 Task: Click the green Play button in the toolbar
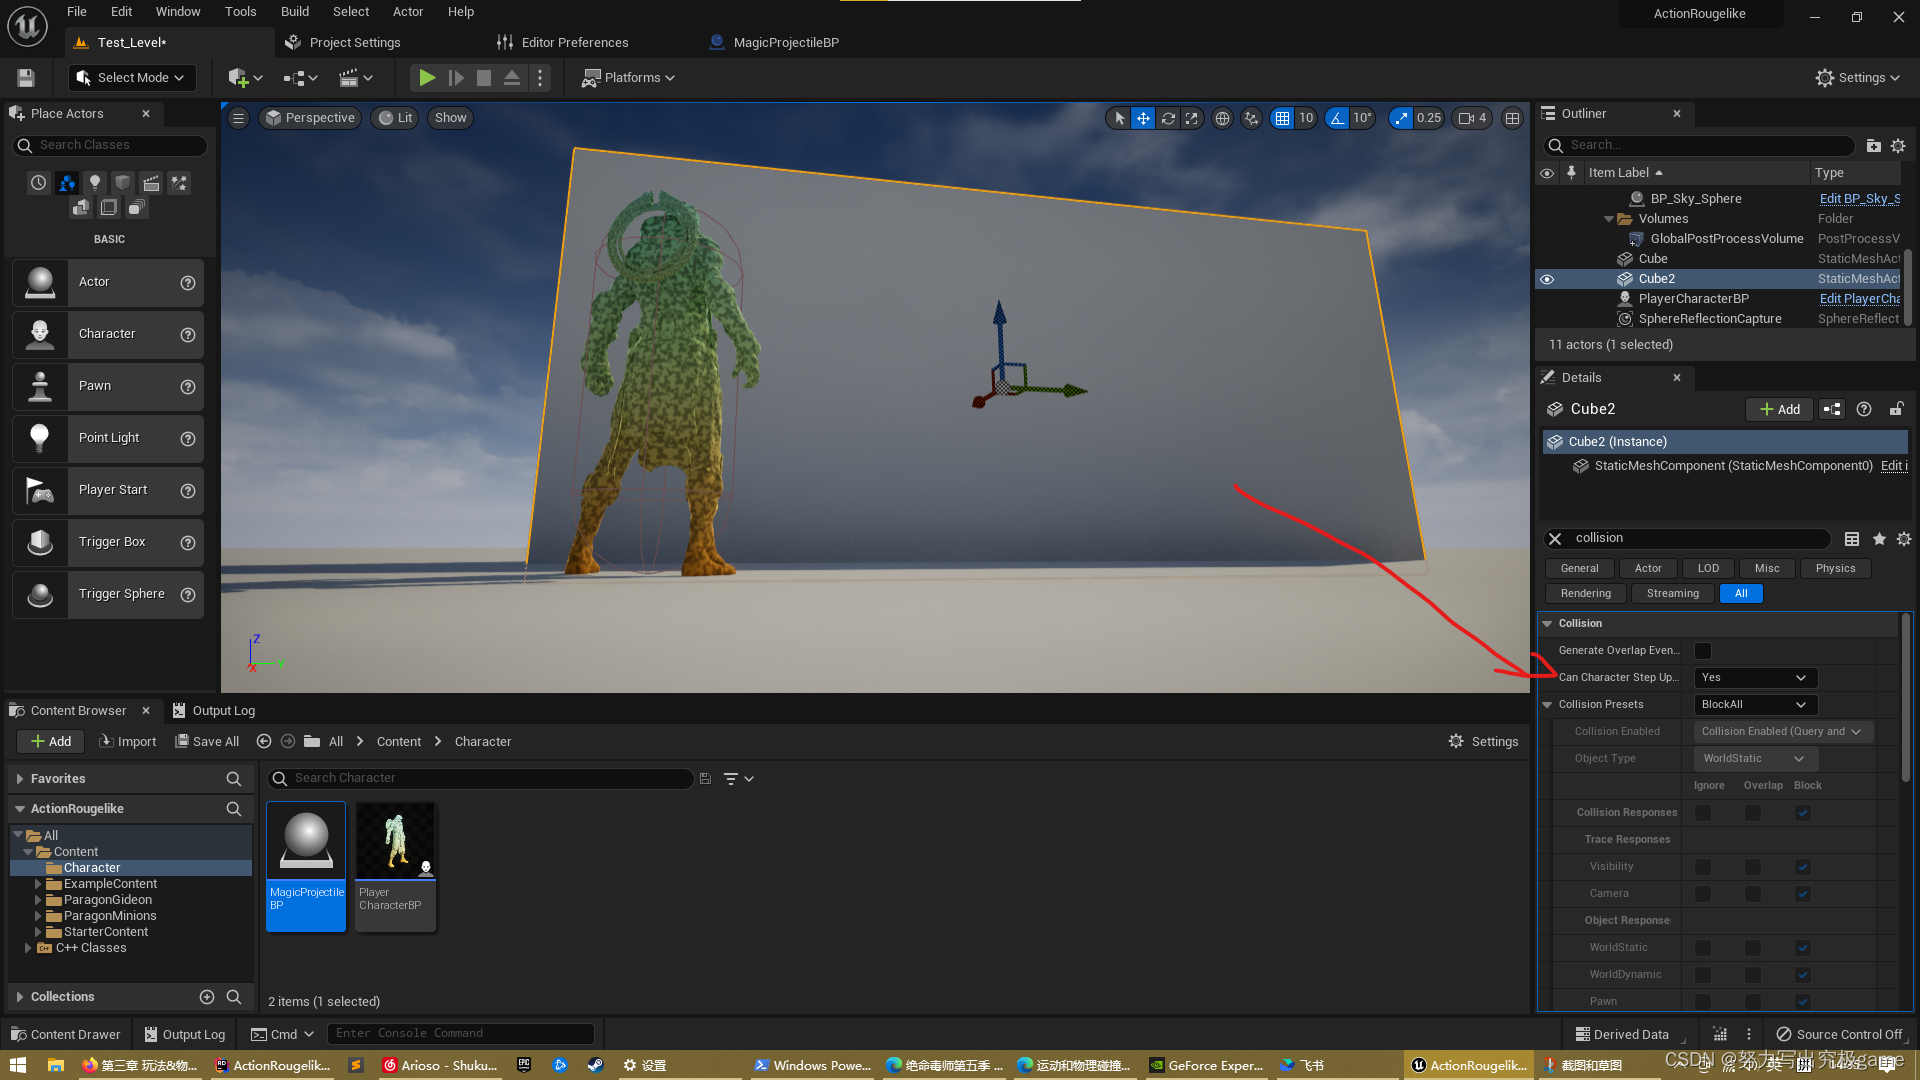[427, 78]
